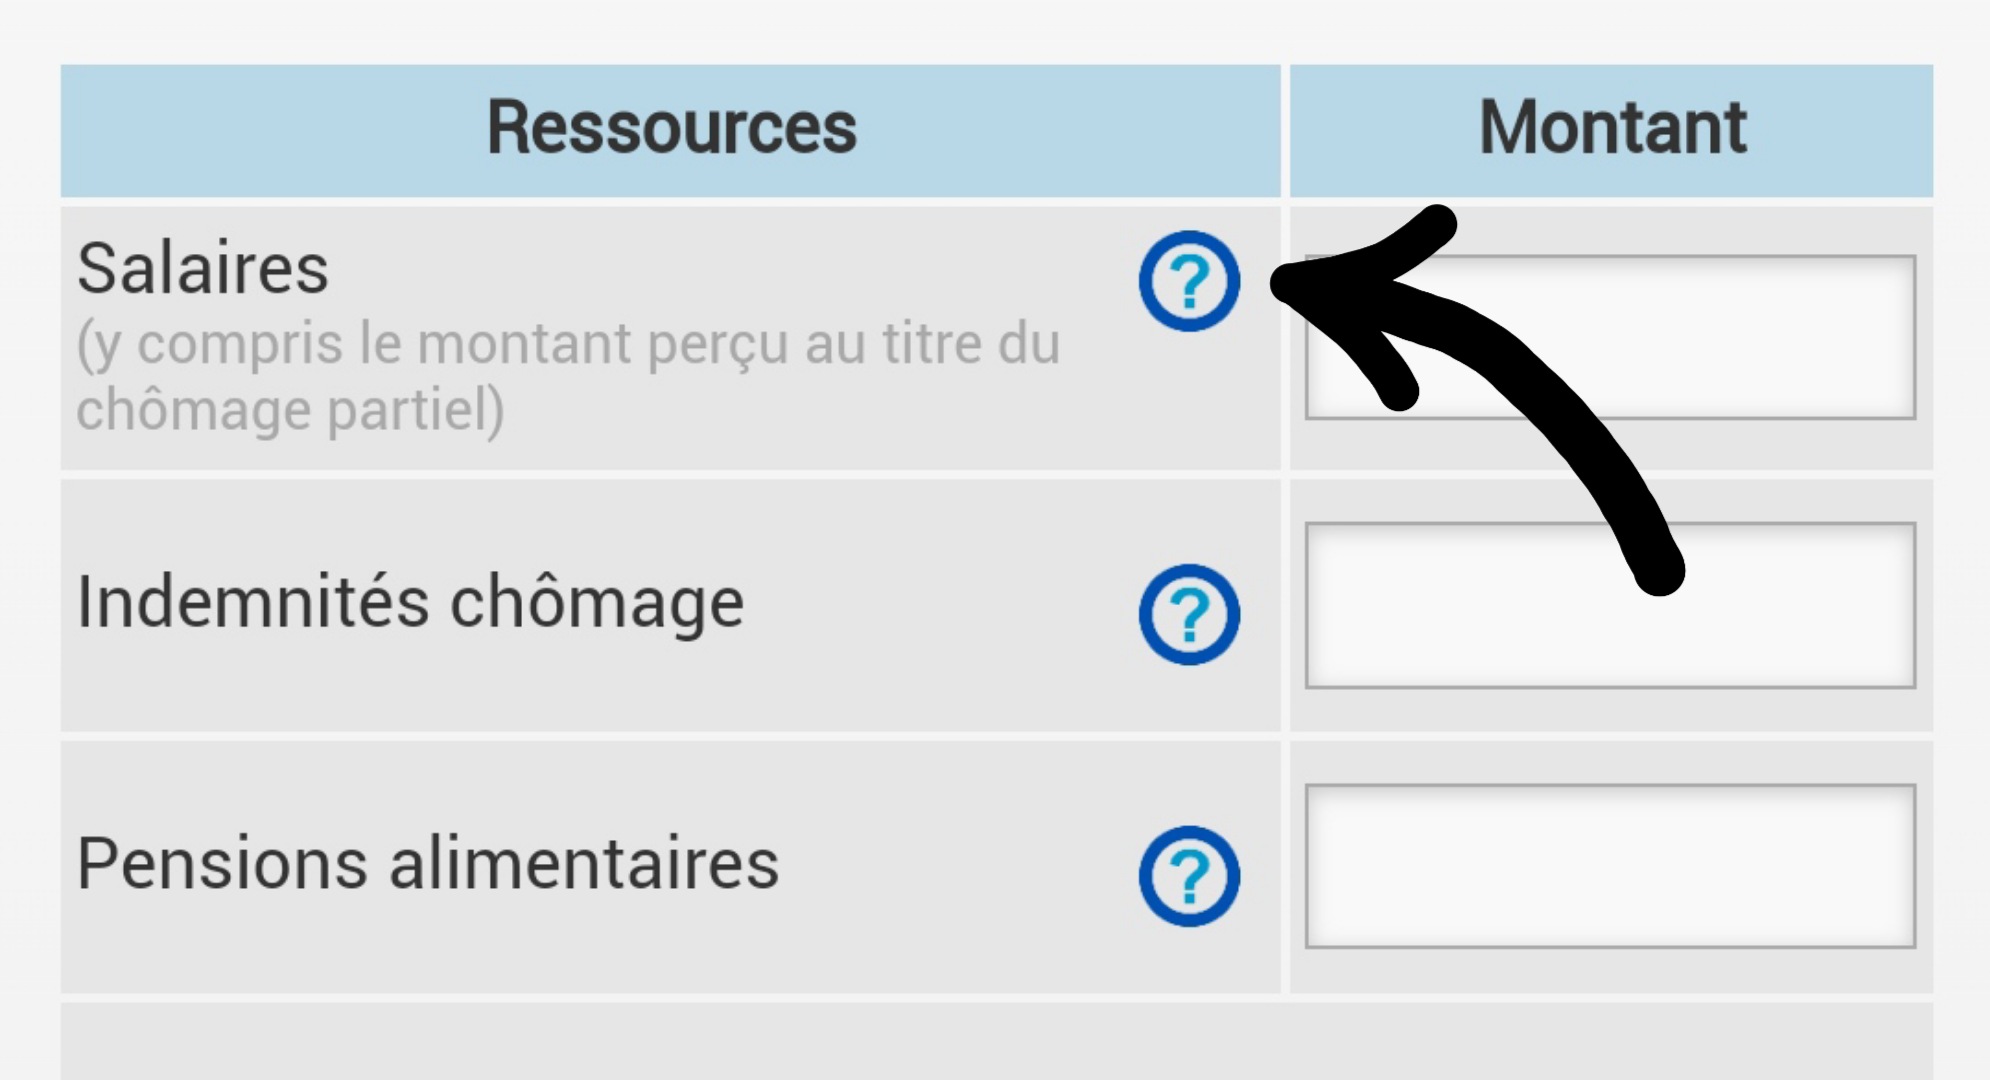Click the Pensions alimentaires label text
Screen dimensions: 1990x1080
pos(428,864)
